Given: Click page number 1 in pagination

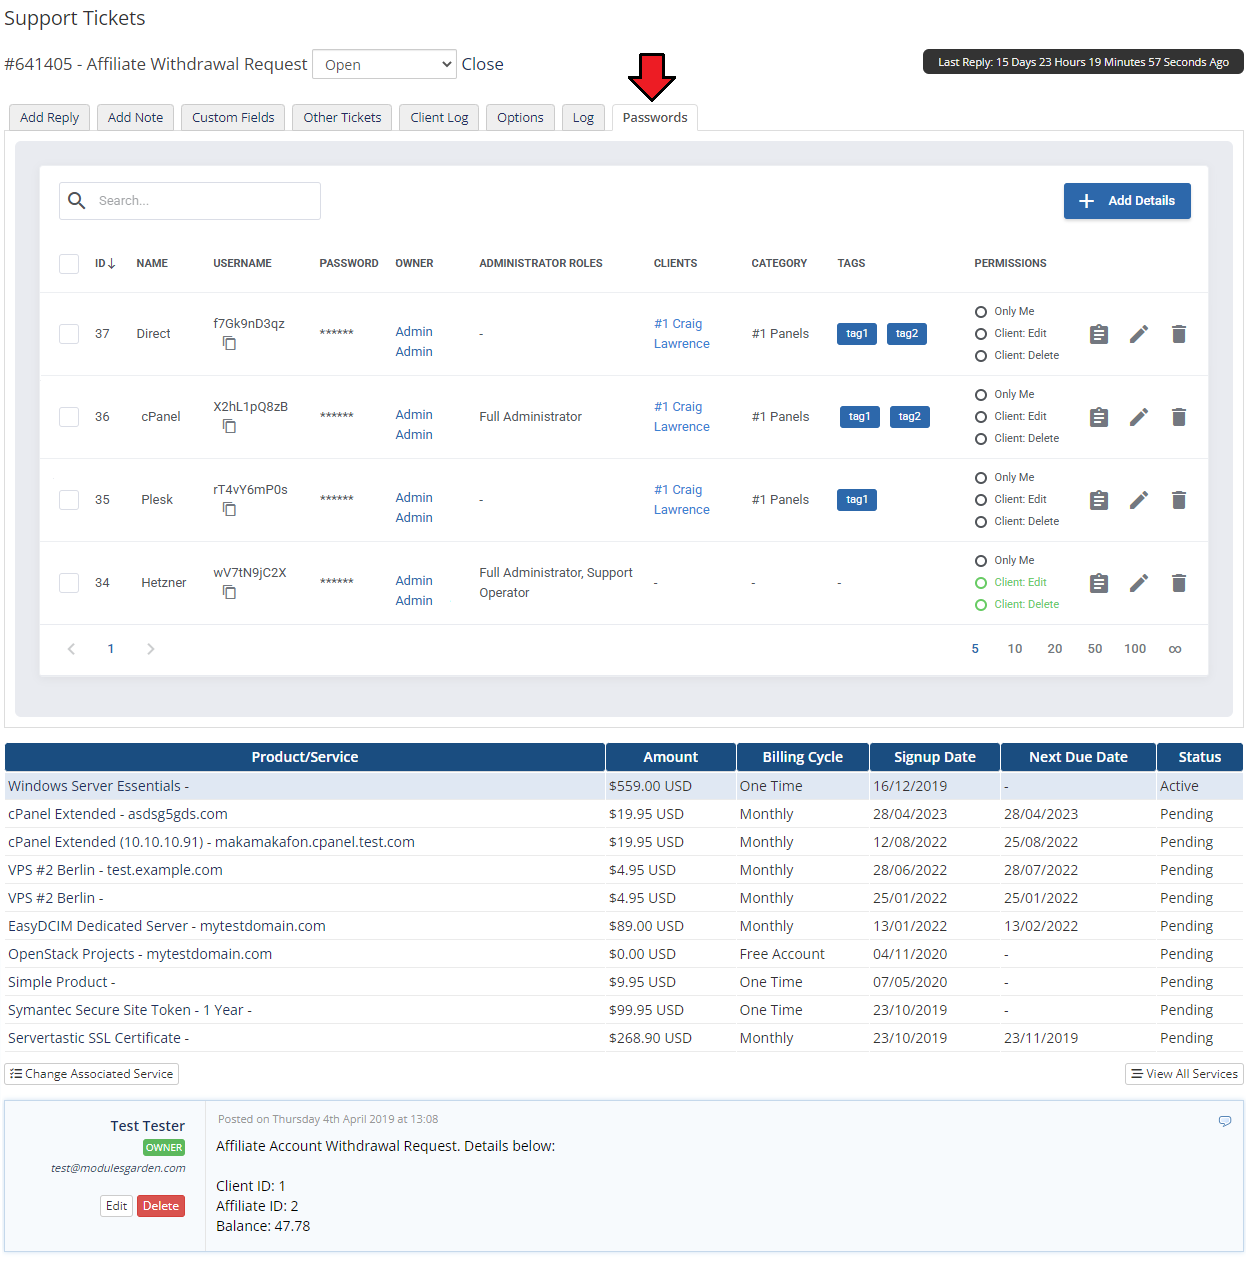Looking at the screenshot, I should tap(111, 649).
